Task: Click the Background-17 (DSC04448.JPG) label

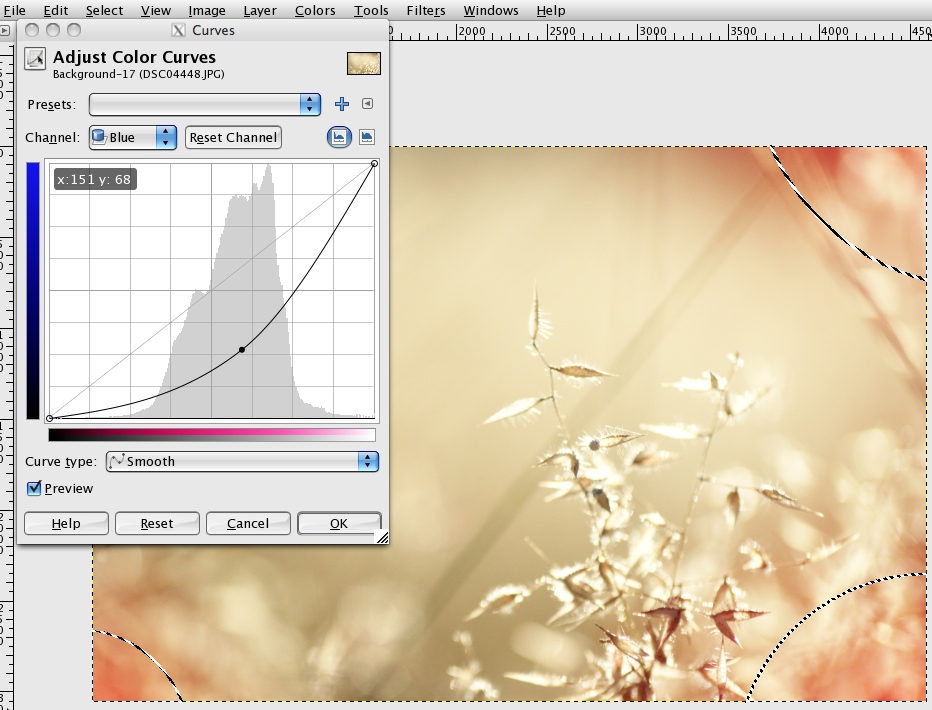Action: (138, 74)
